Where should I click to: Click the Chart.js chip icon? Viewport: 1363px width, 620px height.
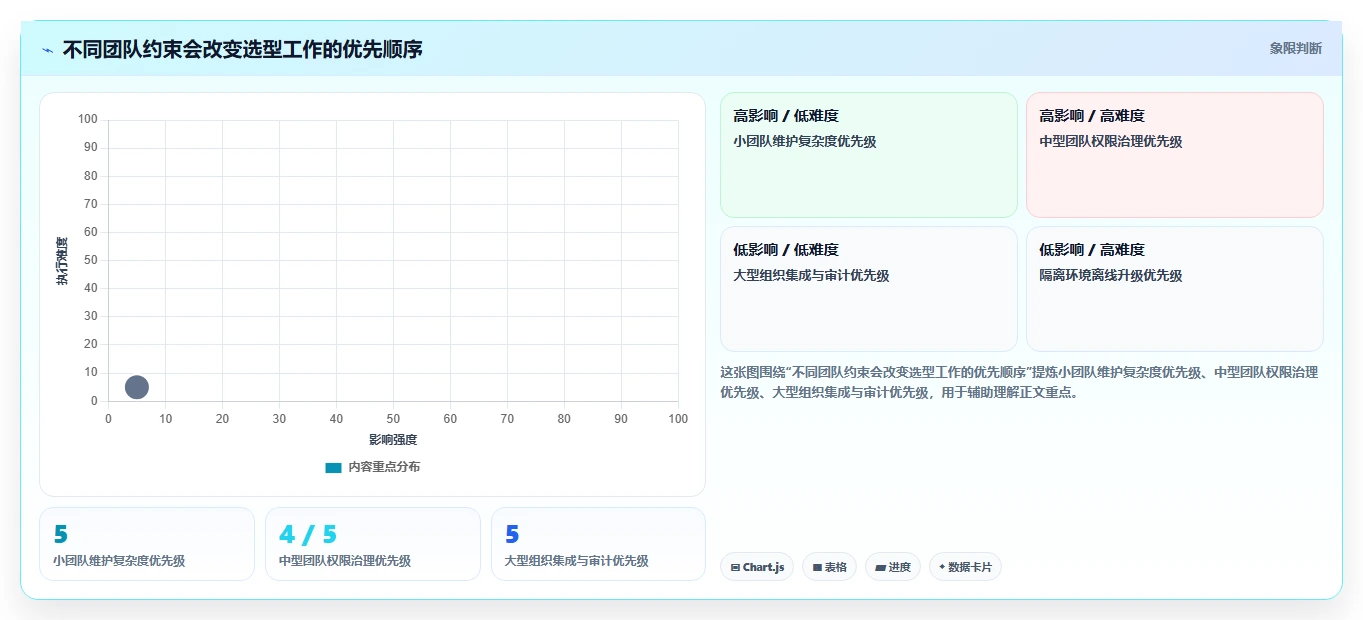pos(736,567)
